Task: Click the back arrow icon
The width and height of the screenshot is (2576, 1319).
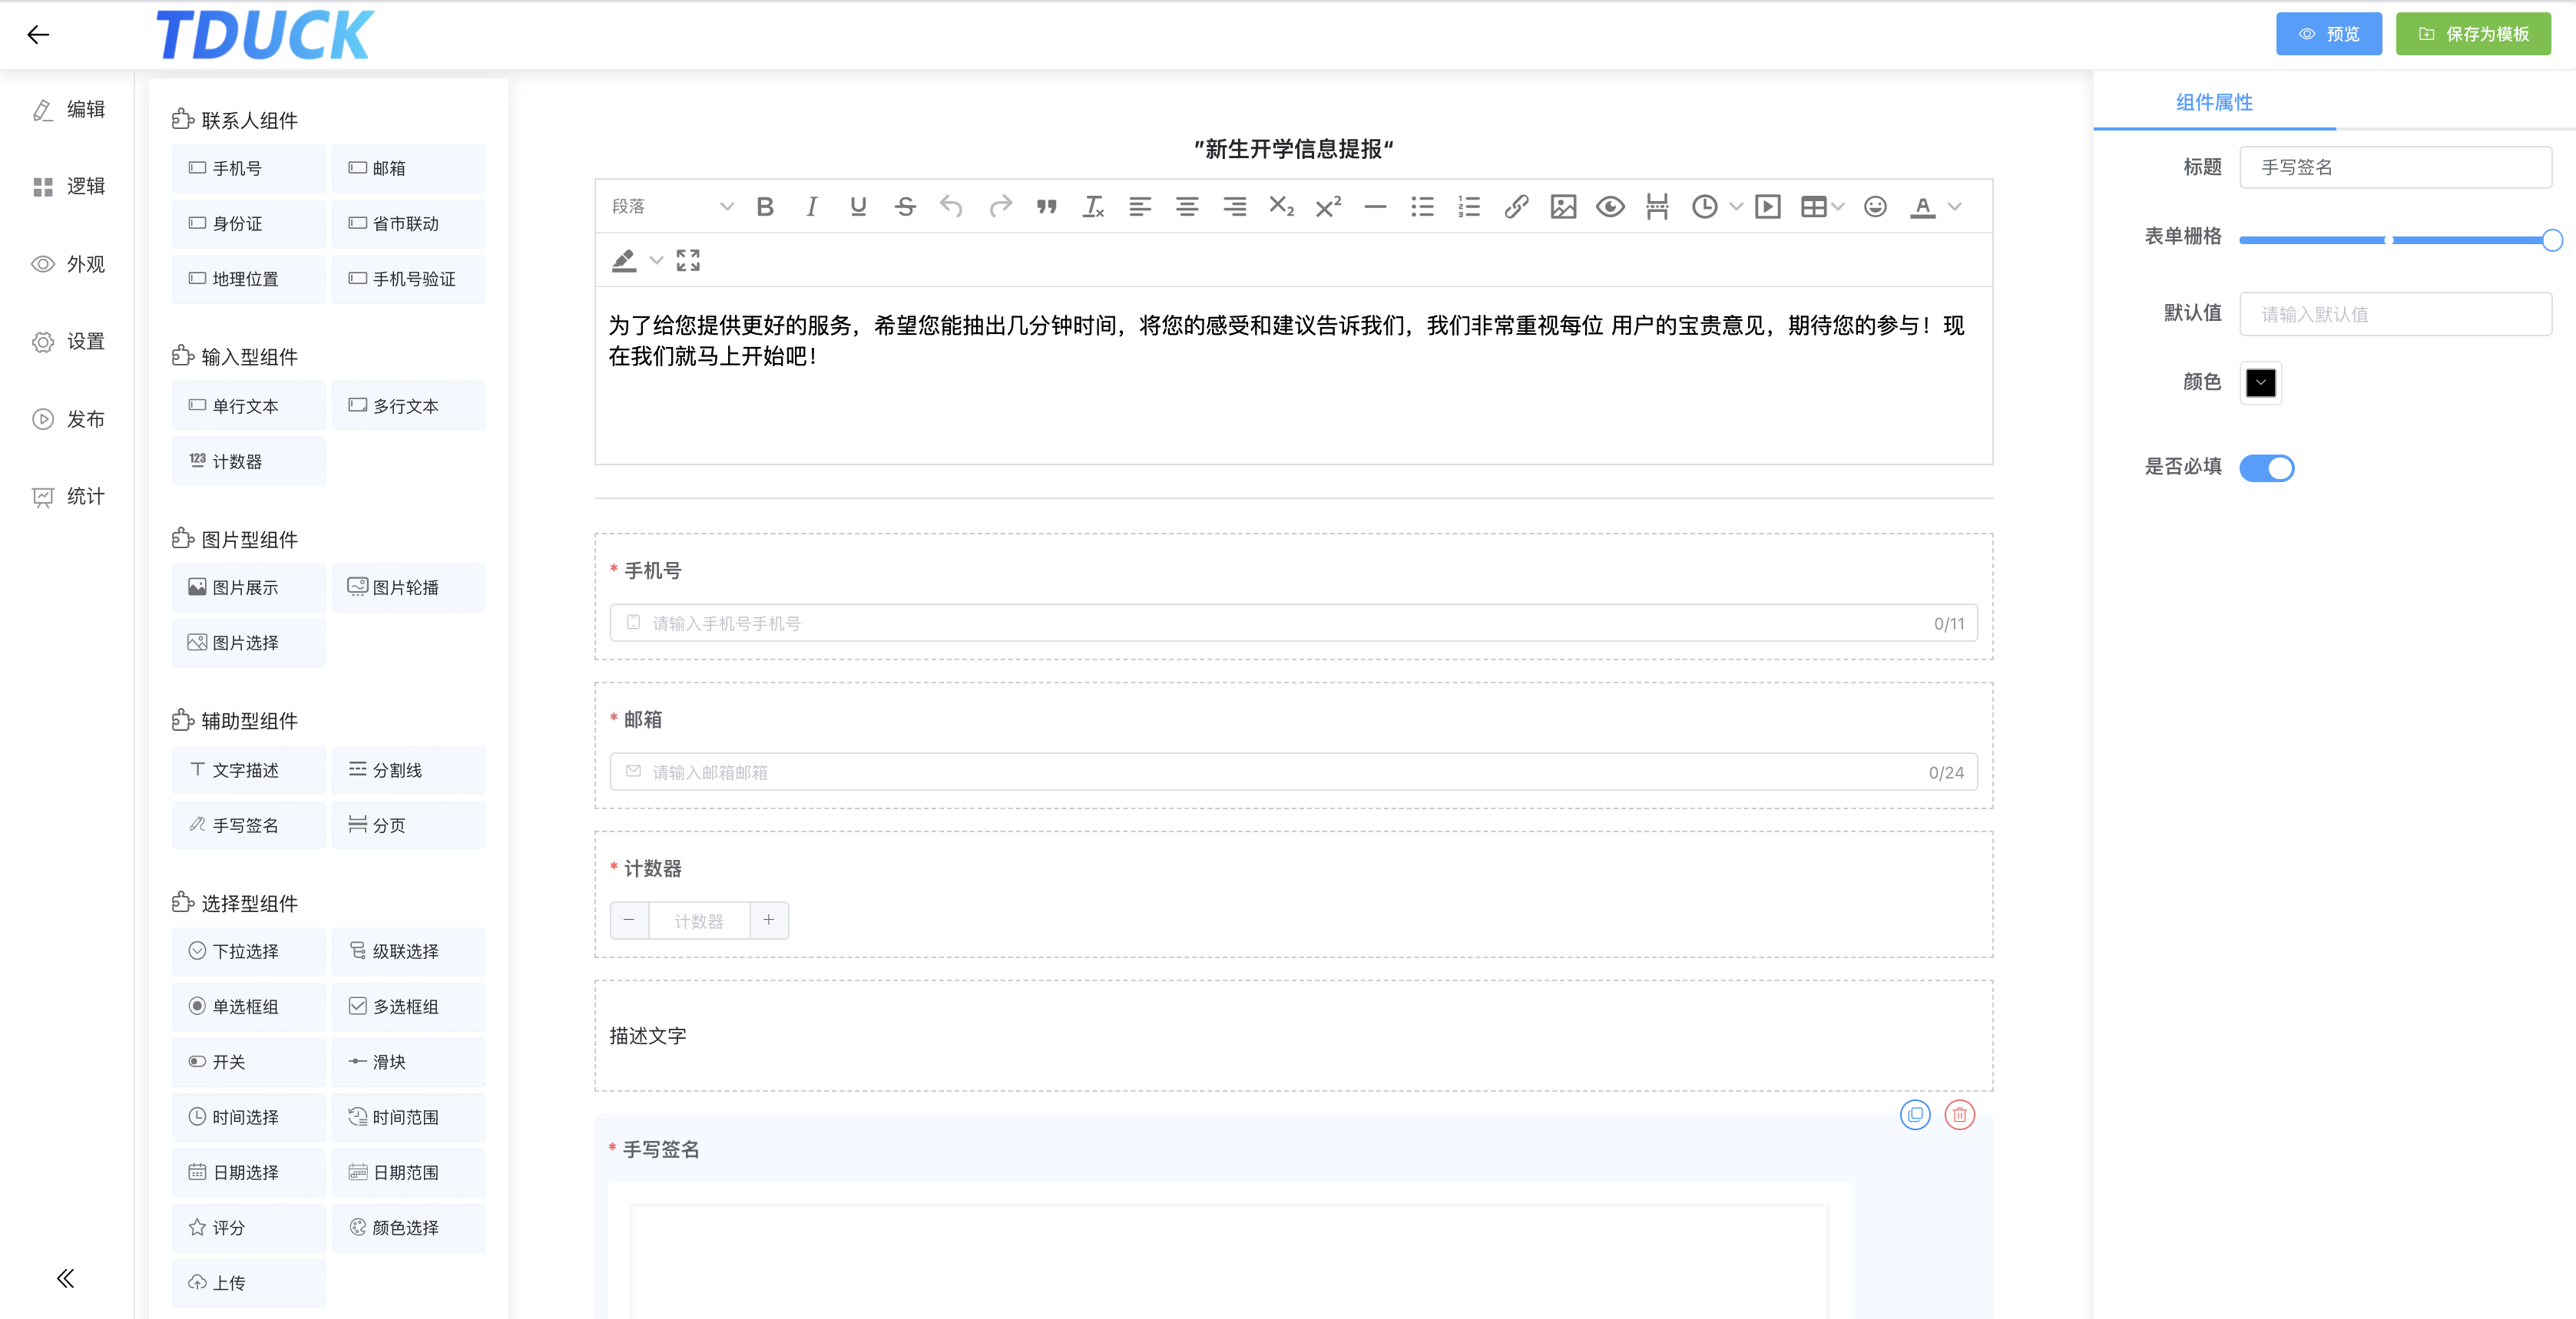Action: (38, 35)
